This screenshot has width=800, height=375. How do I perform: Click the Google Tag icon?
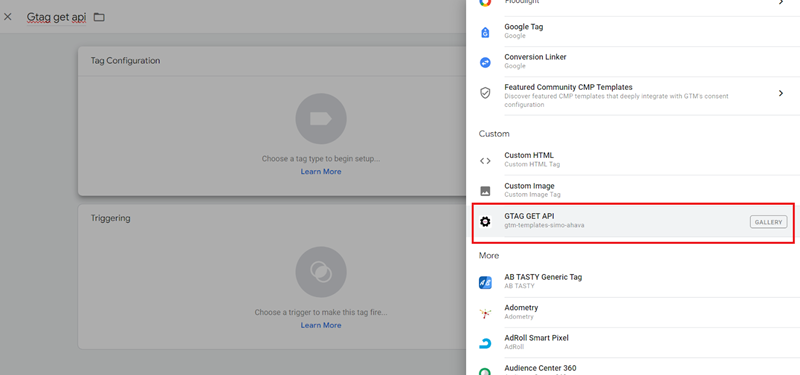coord(485,32)
